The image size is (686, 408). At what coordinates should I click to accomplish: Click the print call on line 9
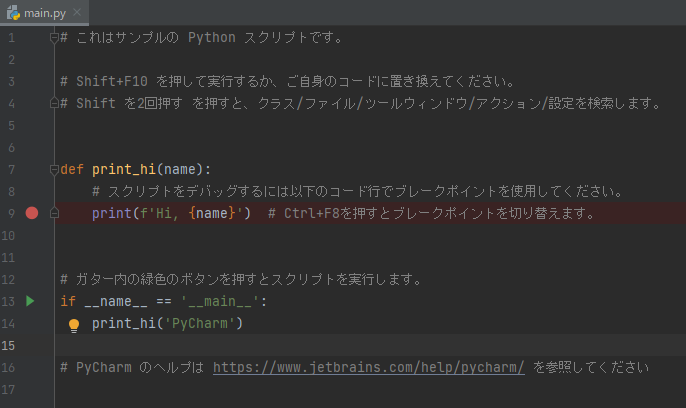point(112,213)
